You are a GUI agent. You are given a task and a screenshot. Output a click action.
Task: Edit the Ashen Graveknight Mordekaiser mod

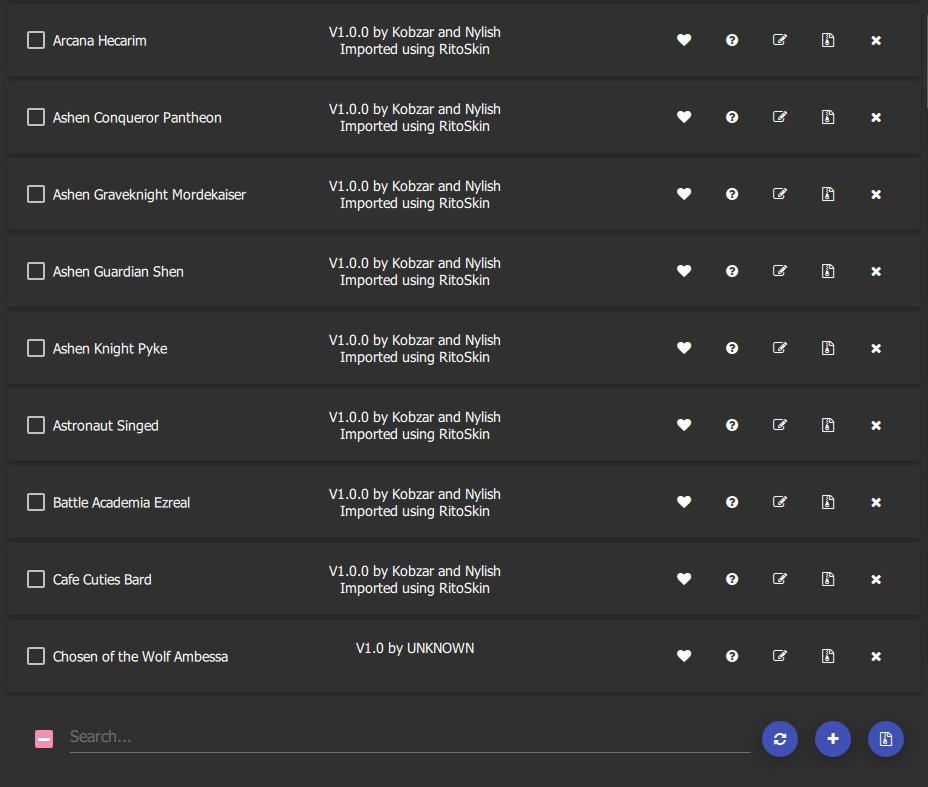780,194
